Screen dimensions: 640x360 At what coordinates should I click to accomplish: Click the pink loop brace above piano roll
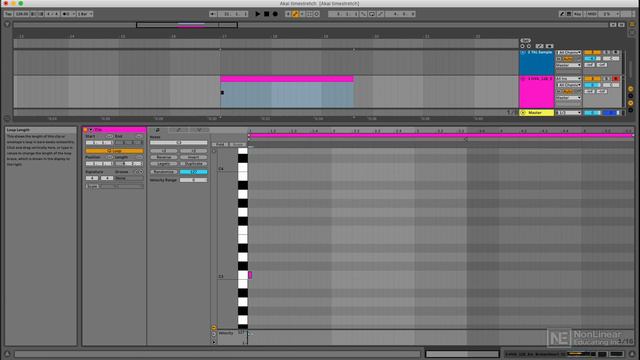pos(441,135)
